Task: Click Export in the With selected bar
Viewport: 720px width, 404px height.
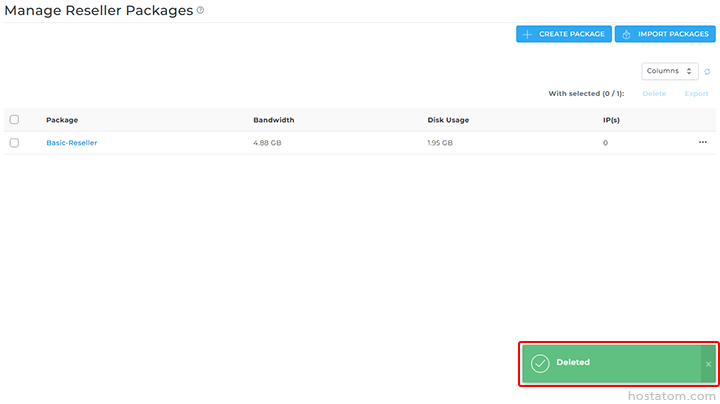Action: click(696, 93)
